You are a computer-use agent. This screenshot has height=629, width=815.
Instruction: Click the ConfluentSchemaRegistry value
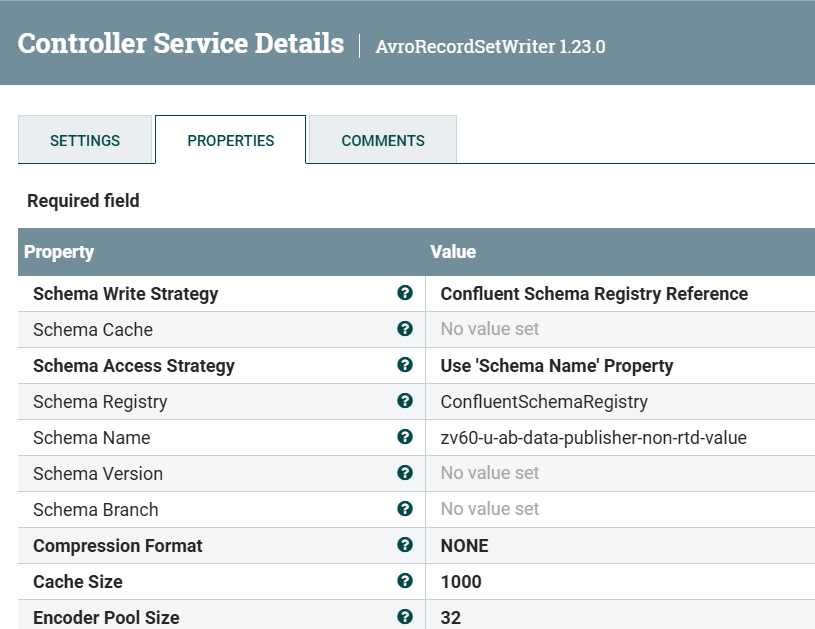pos(544,402)
